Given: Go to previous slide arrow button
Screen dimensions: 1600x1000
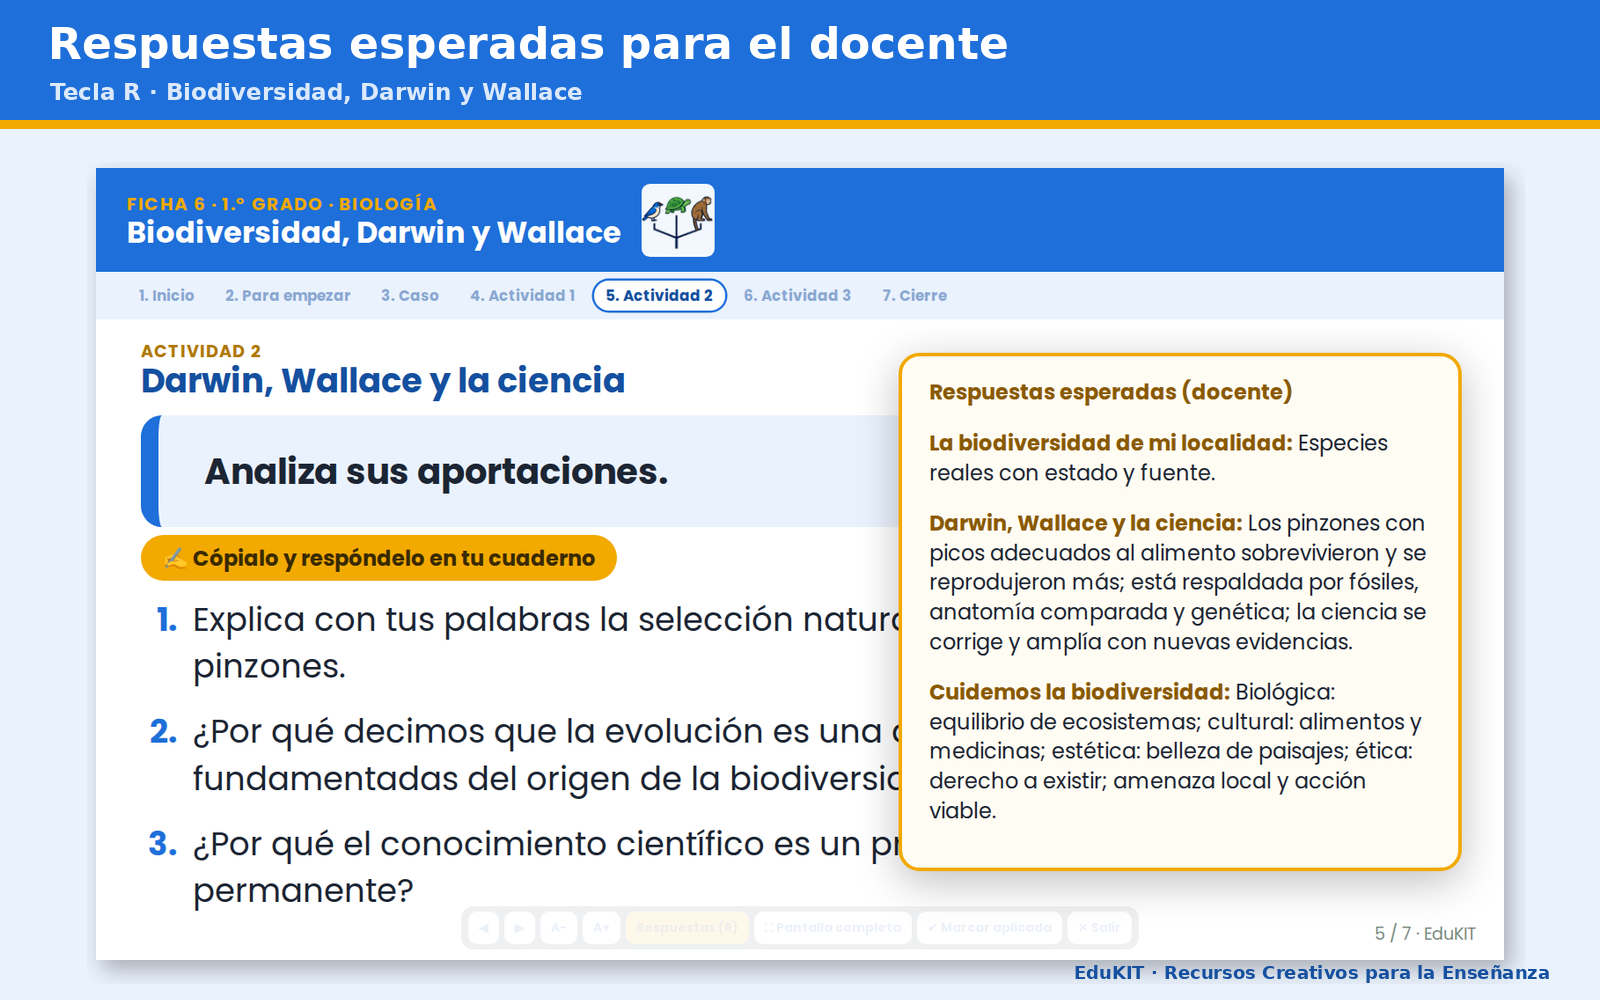Looking at the screenshot, I should pos(483,928).
